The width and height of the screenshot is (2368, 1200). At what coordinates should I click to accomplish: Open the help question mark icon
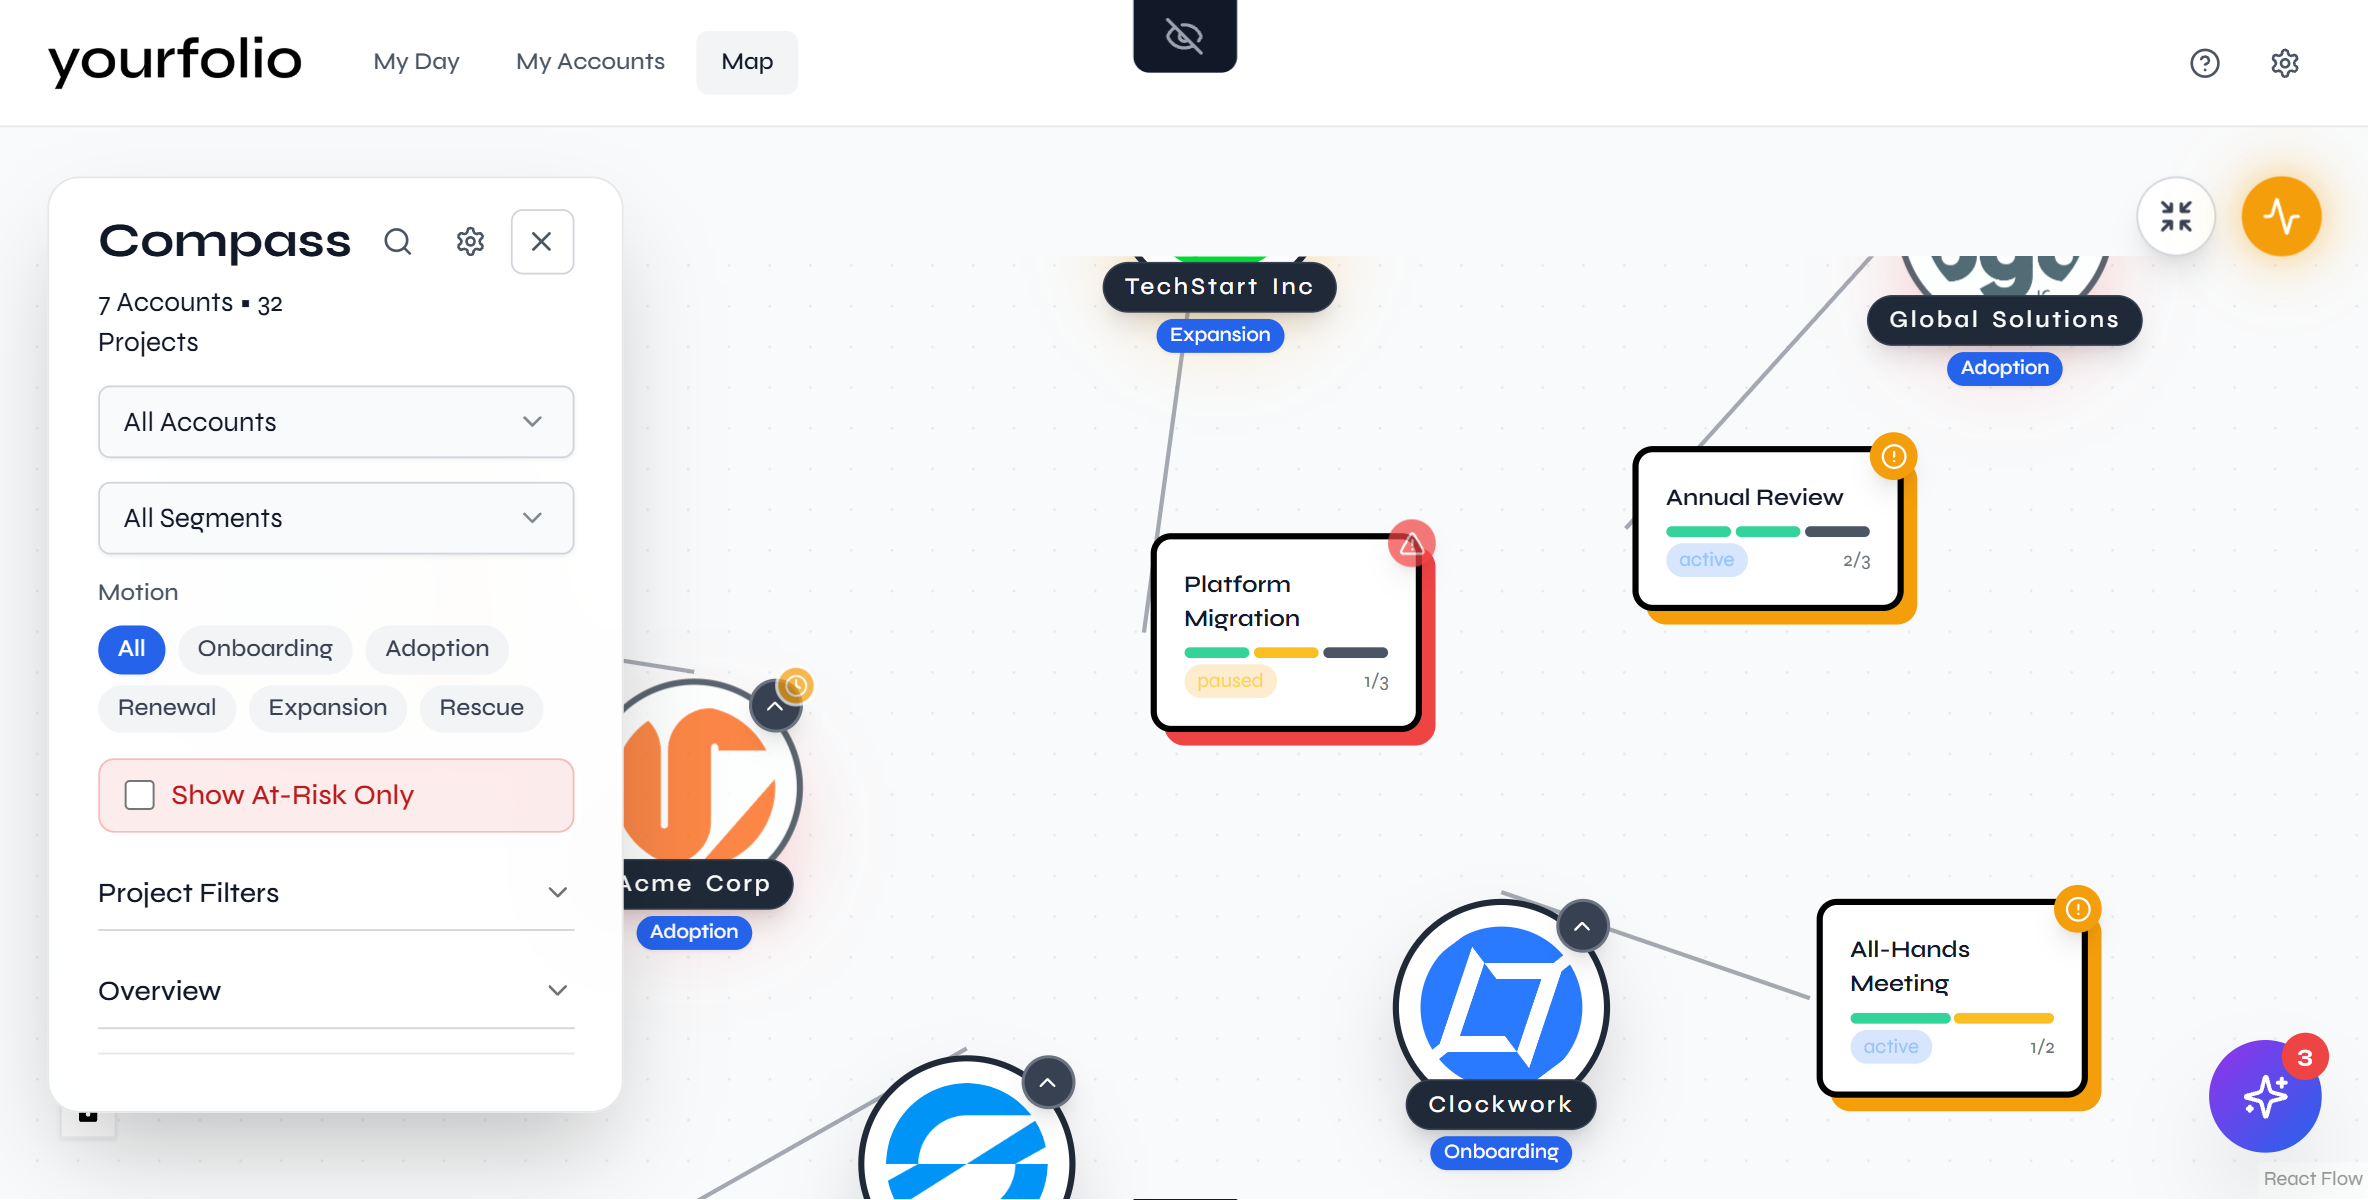point(2204,63)
